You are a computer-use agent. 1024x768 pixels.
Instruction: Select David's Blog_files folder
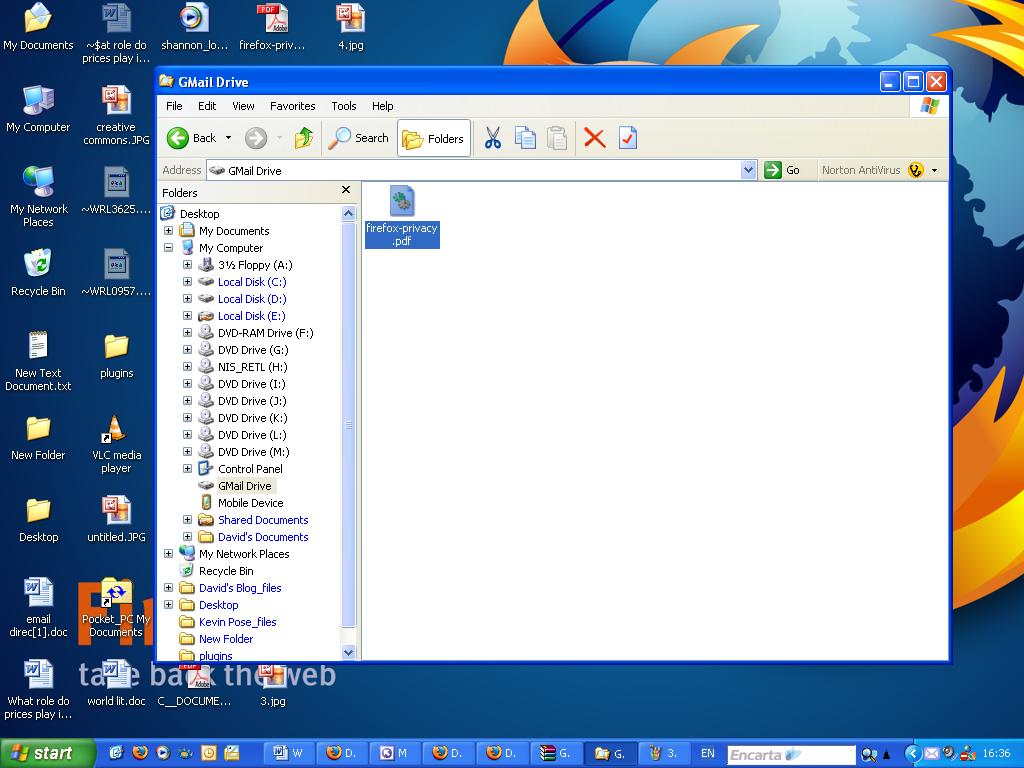(240, 588)
